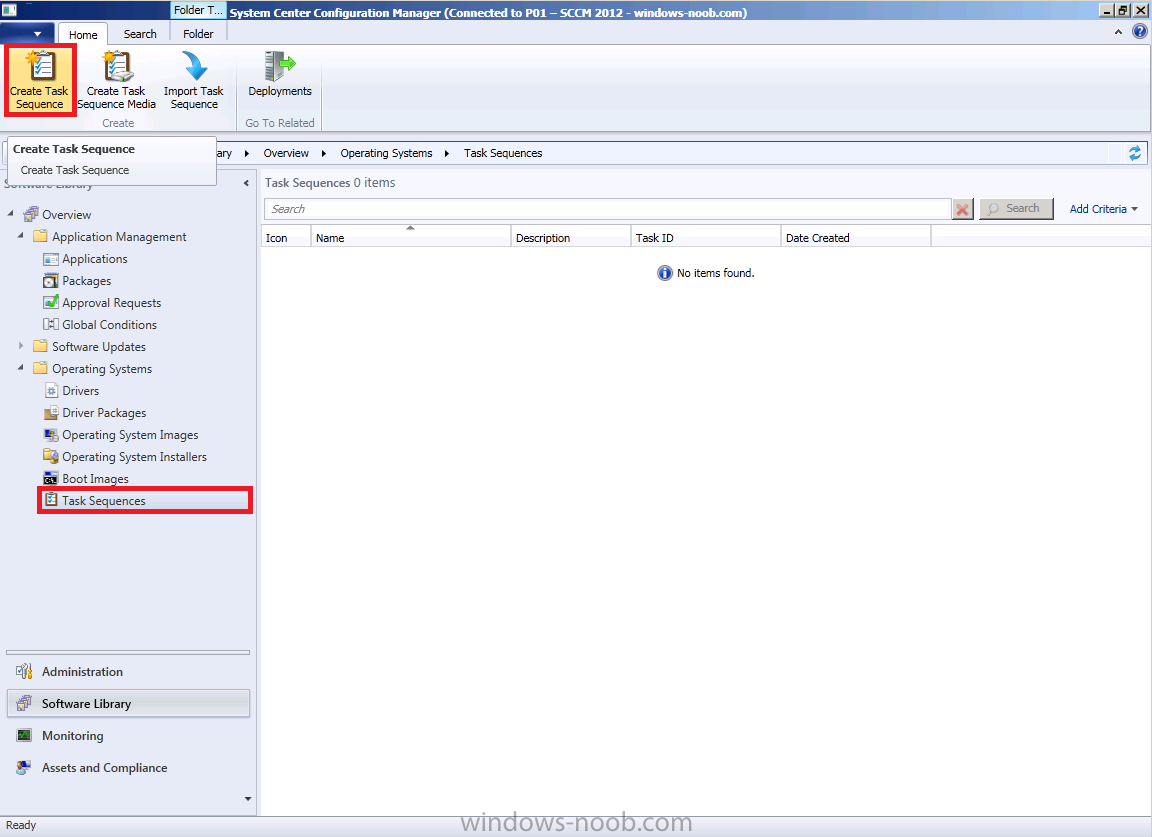
Task: Expand the Software Updates node
Action: [x=21, y=345]
